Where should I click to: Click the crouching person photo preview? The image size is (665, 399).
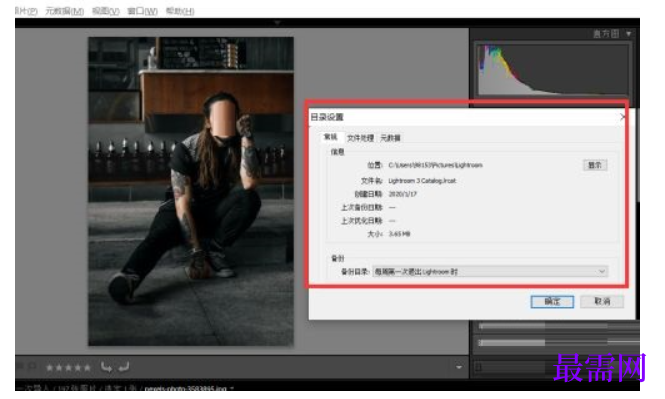pos(191,191)
